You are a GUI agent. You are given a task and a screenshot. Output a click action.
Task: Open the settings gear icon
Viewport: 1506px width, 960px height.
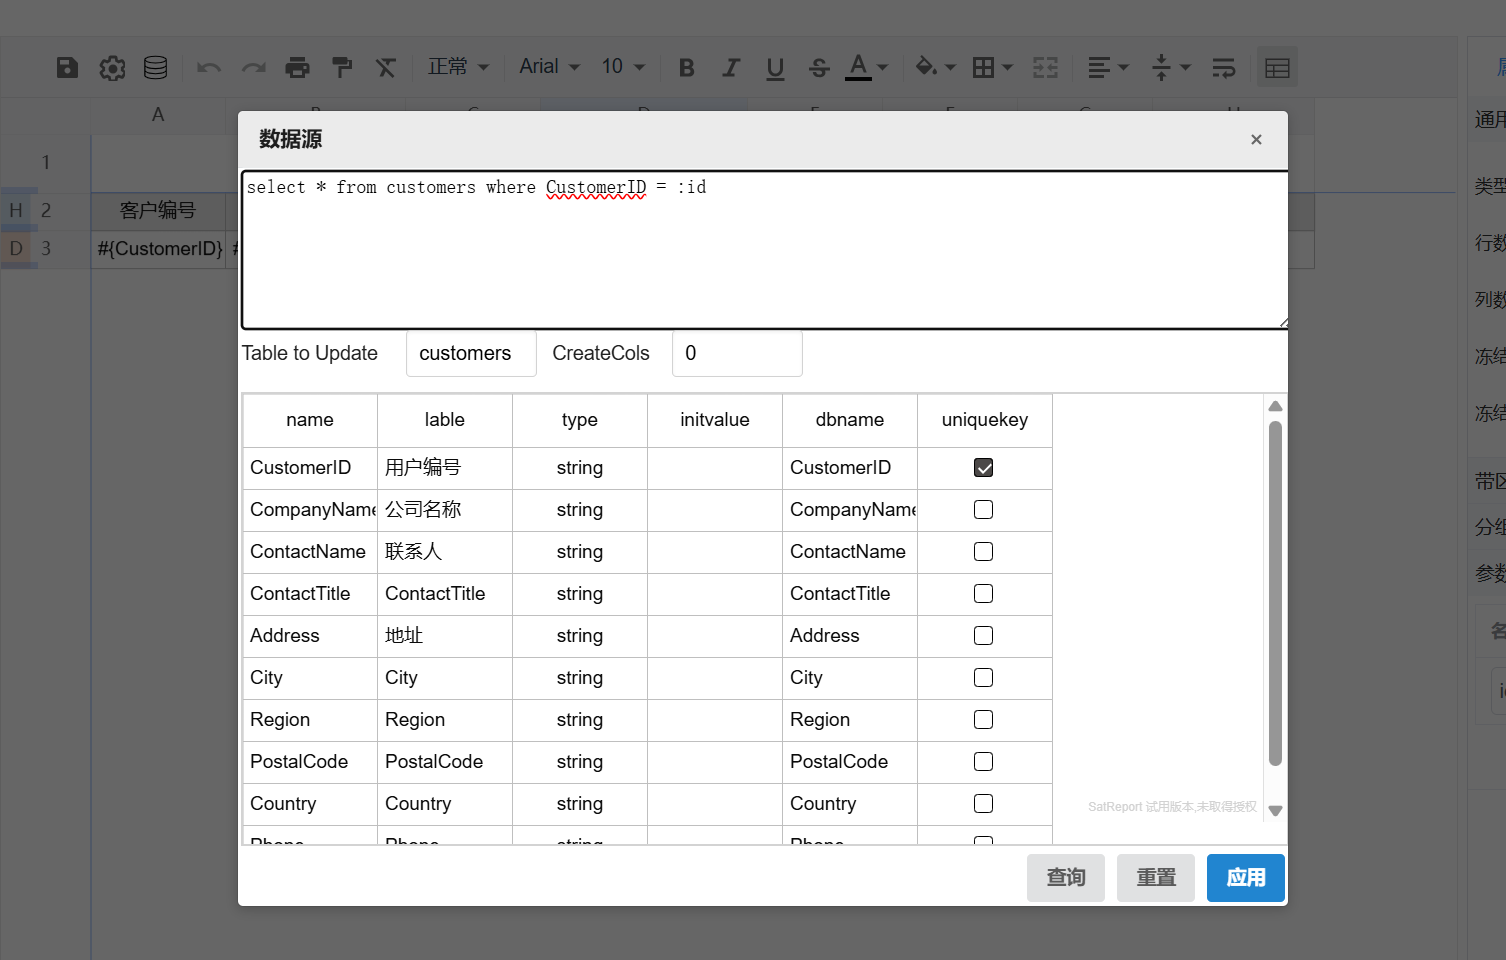pyautogui.click(x=112, y=67)
